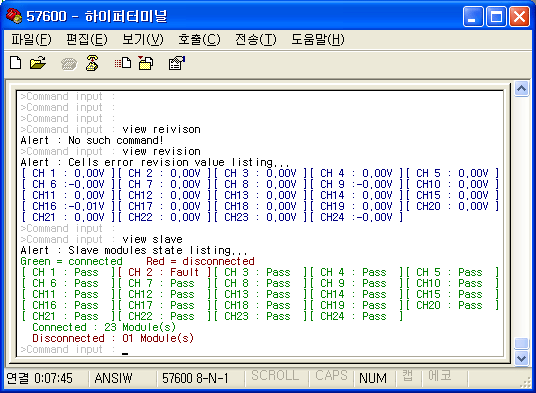Click the scroll down arrow

tap(522, 358)
